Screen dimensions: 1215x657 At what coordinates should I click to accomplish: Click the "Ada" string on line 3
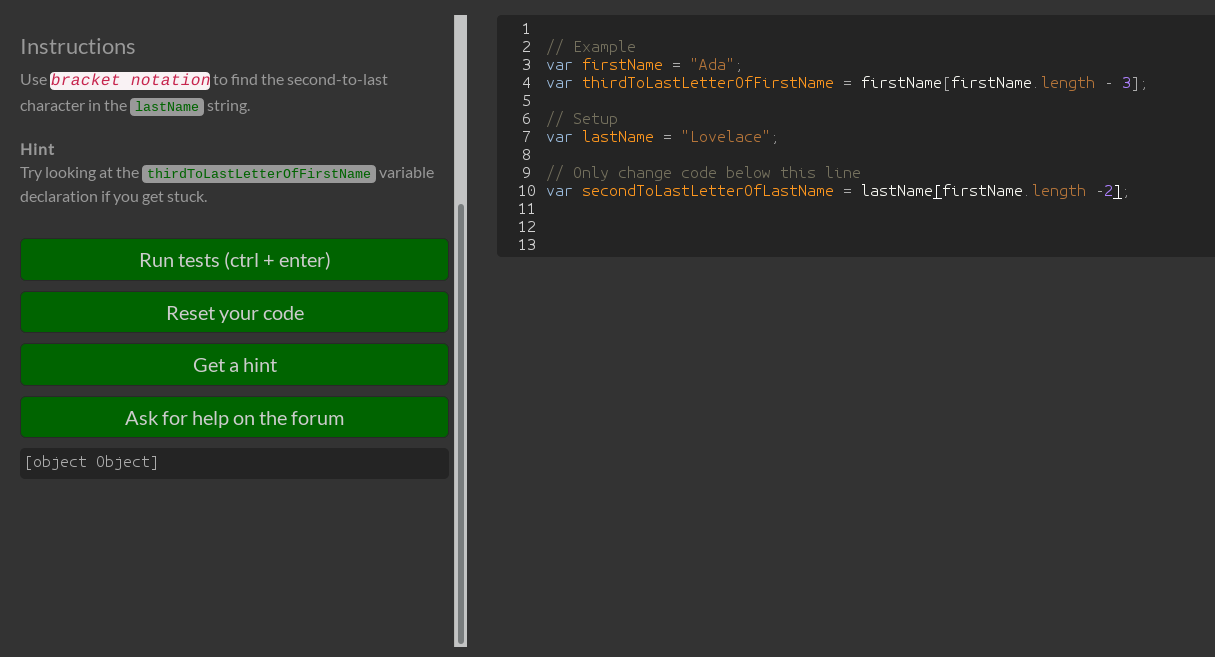(x=715, y=65)
